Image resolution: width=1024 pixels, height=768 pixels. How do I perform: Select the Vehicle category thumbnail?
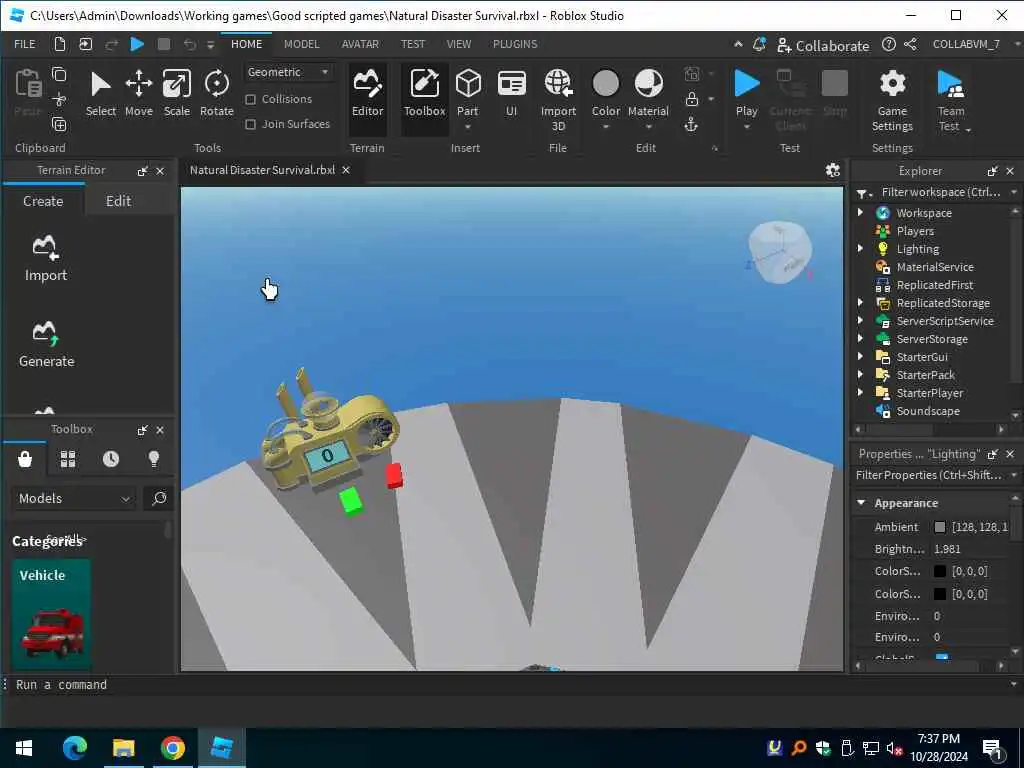[x=51, y=614]
